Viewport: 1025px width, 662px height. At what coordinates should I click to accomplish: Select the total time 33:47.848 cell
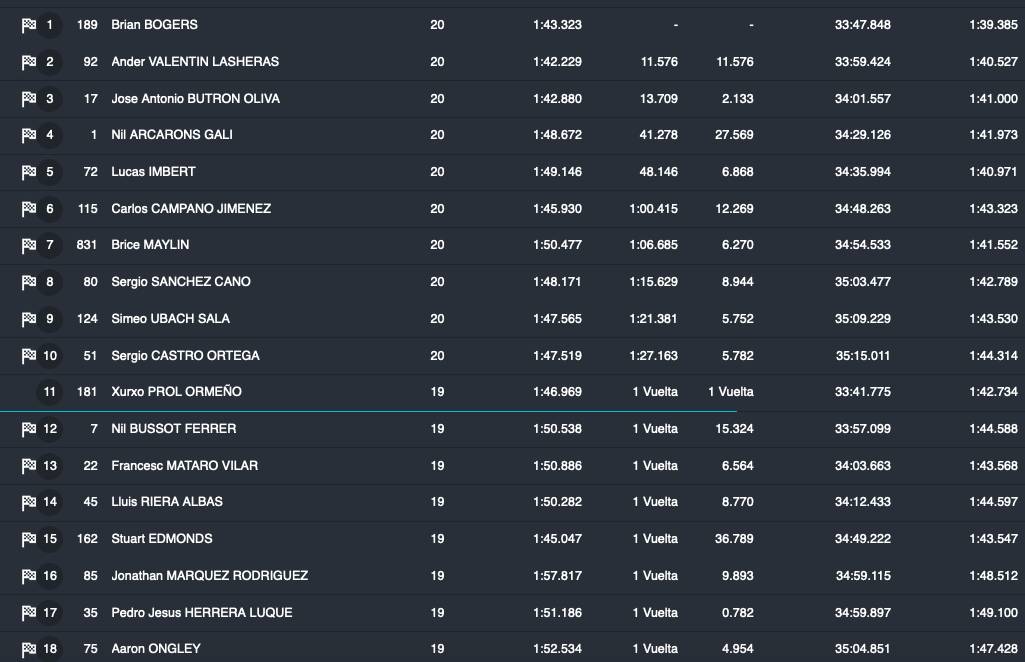(862, 25)
